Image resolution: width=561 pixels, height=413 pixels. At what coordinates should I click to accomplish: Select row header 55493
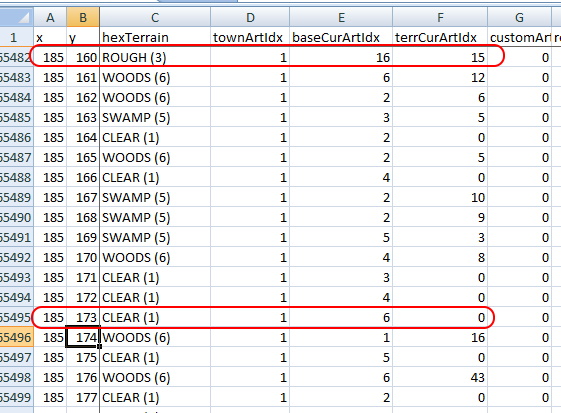point(16,277)
